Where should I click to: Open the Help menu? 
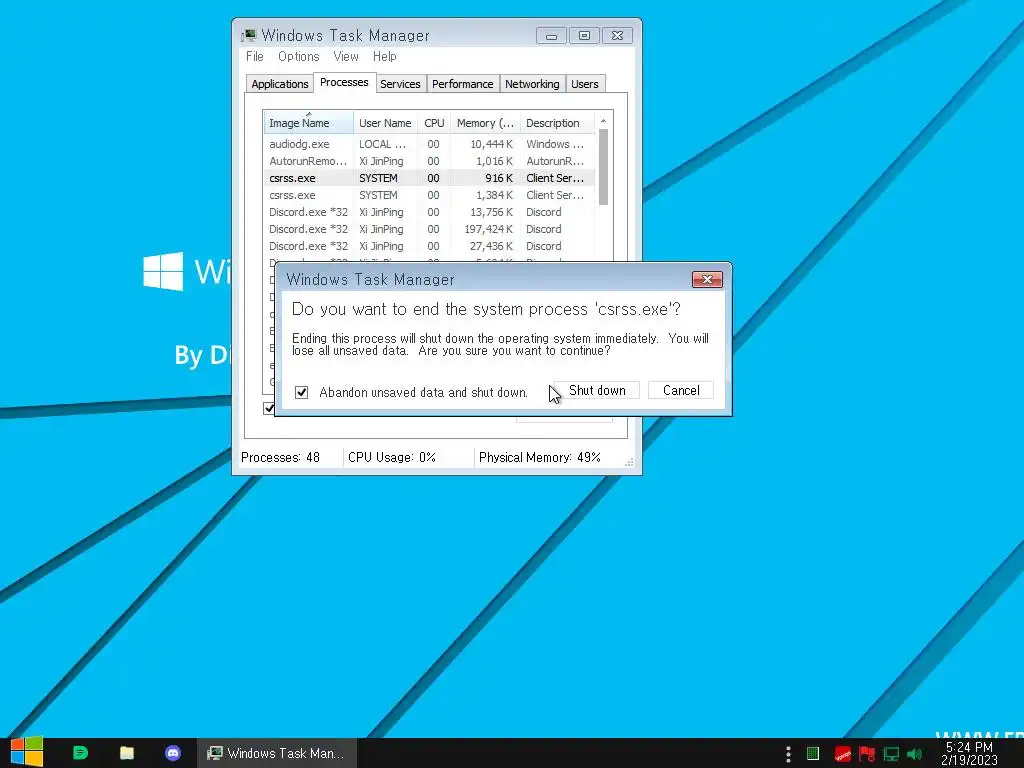[x=385, y=56]
